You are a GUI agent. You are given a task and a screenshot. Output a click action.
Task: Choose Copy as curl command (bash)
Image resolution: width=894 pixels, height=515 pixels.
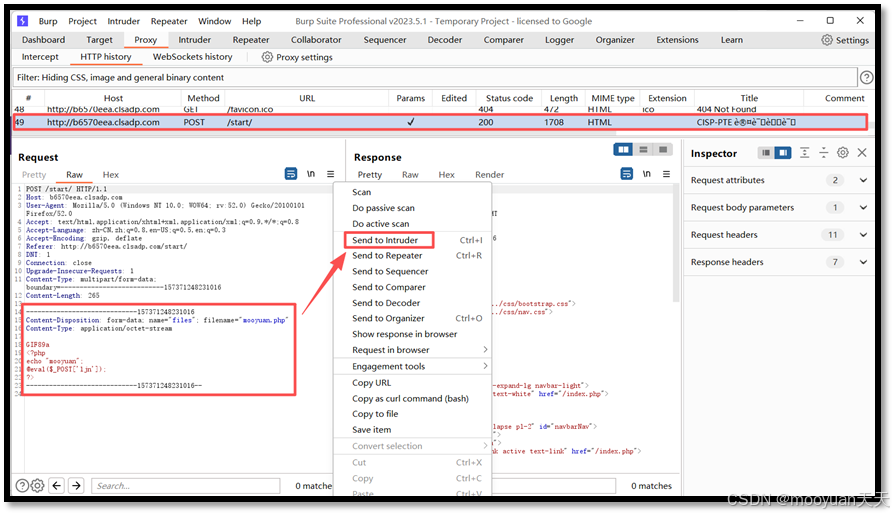coord(412,399)
